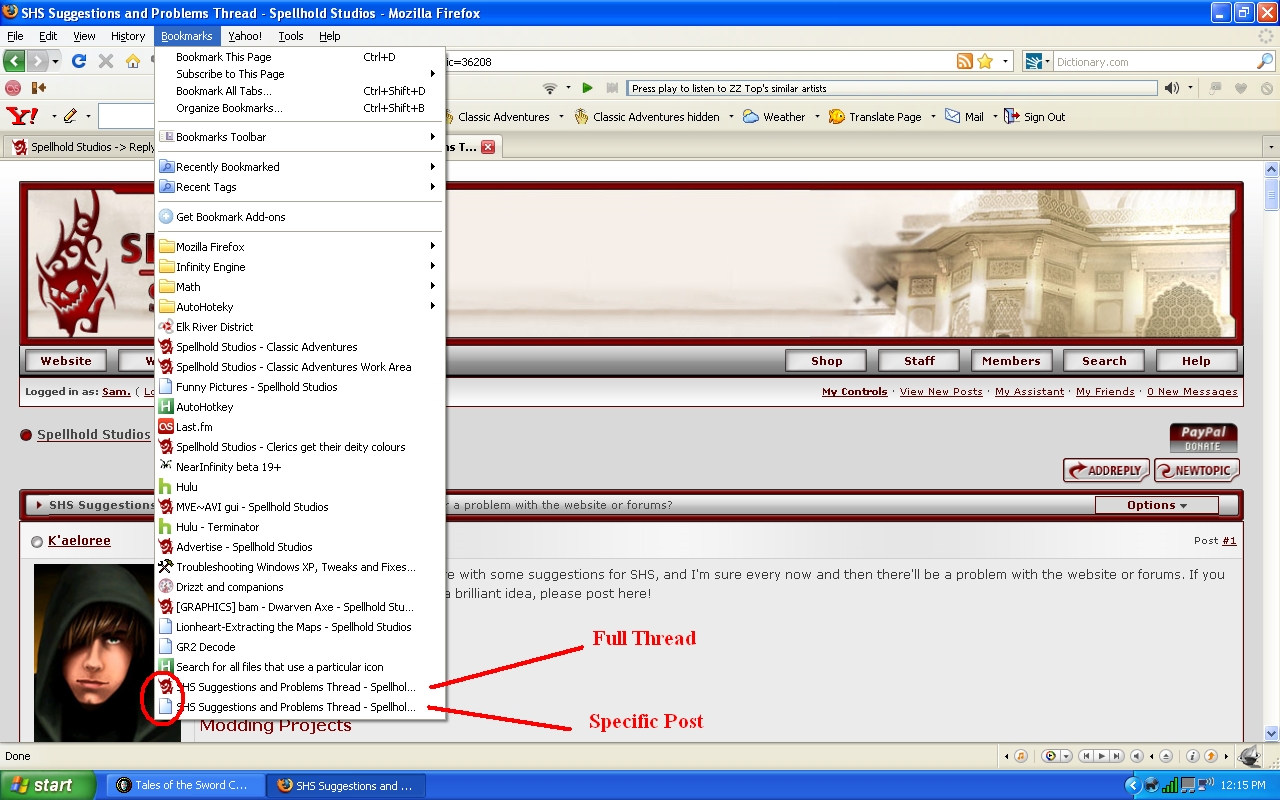Expand the Math bookmark folder
Screen dimensions: 1280x800
300,287
